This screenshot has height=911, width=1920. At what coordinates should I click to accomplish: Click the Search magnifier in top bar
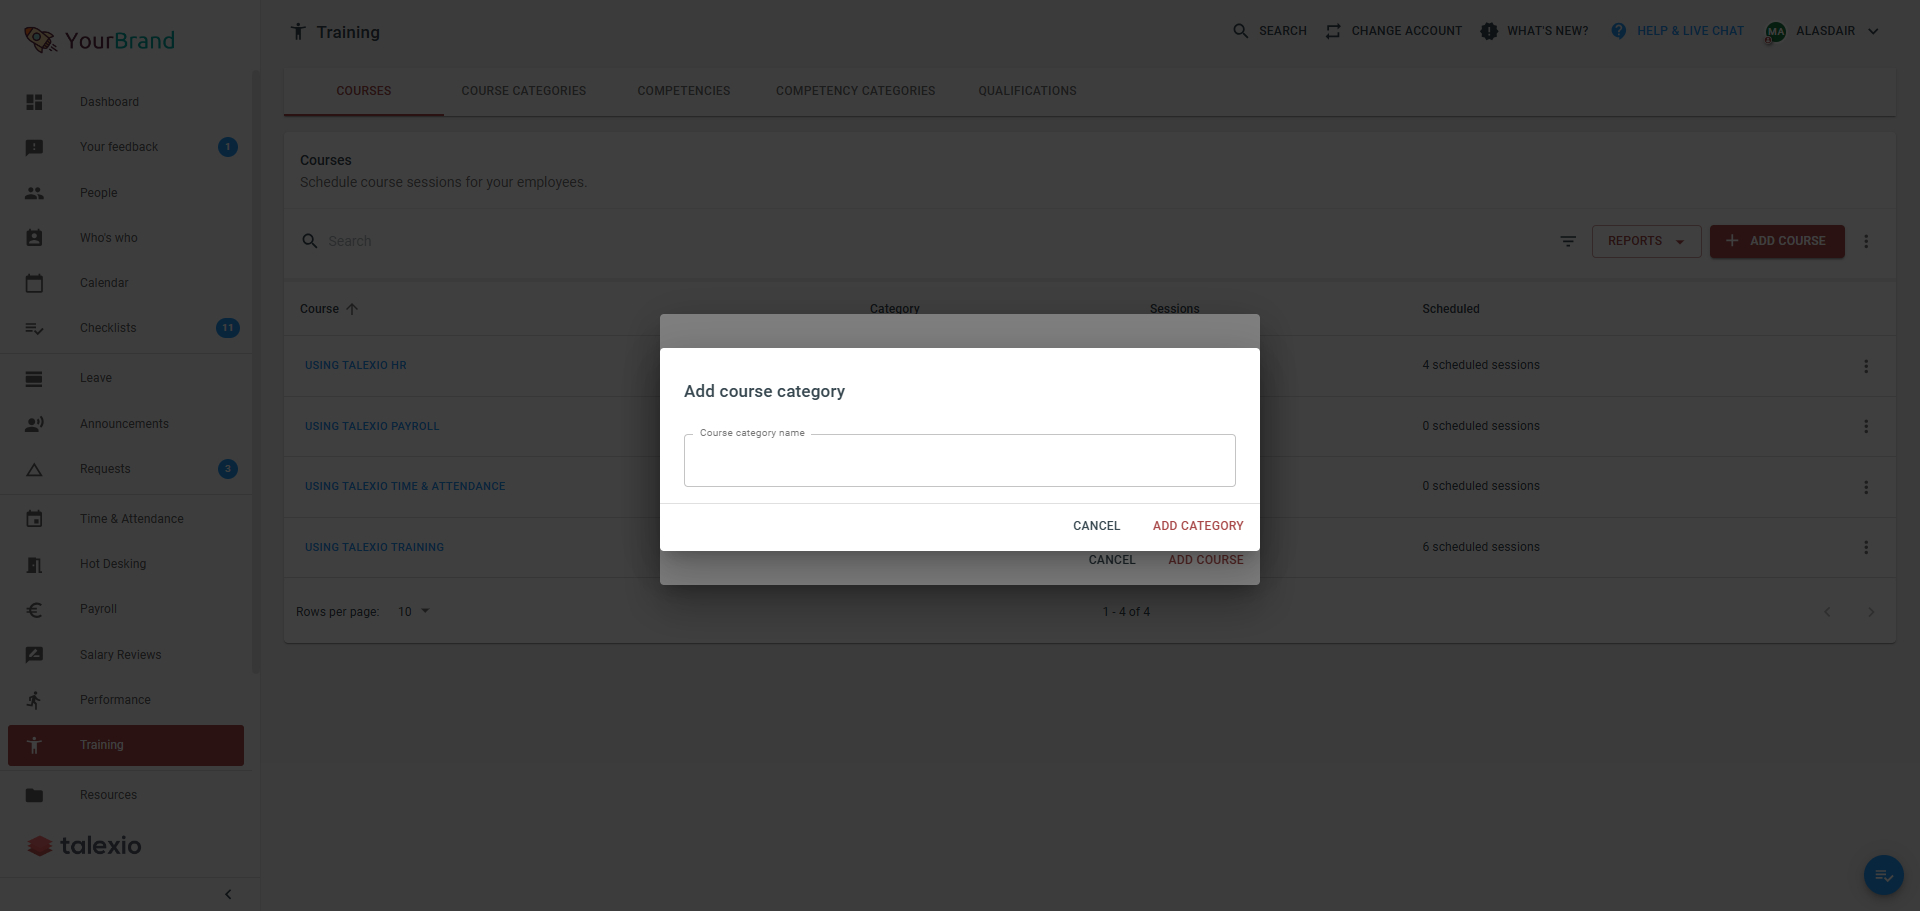coord(1240,31)
